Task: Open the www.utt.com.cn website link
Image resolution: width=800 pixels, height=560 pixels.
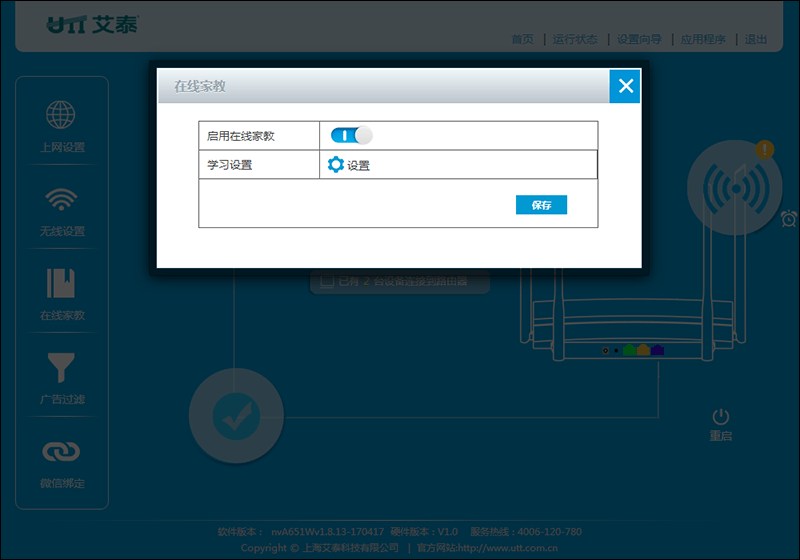Action: click(x=508, y=548)
